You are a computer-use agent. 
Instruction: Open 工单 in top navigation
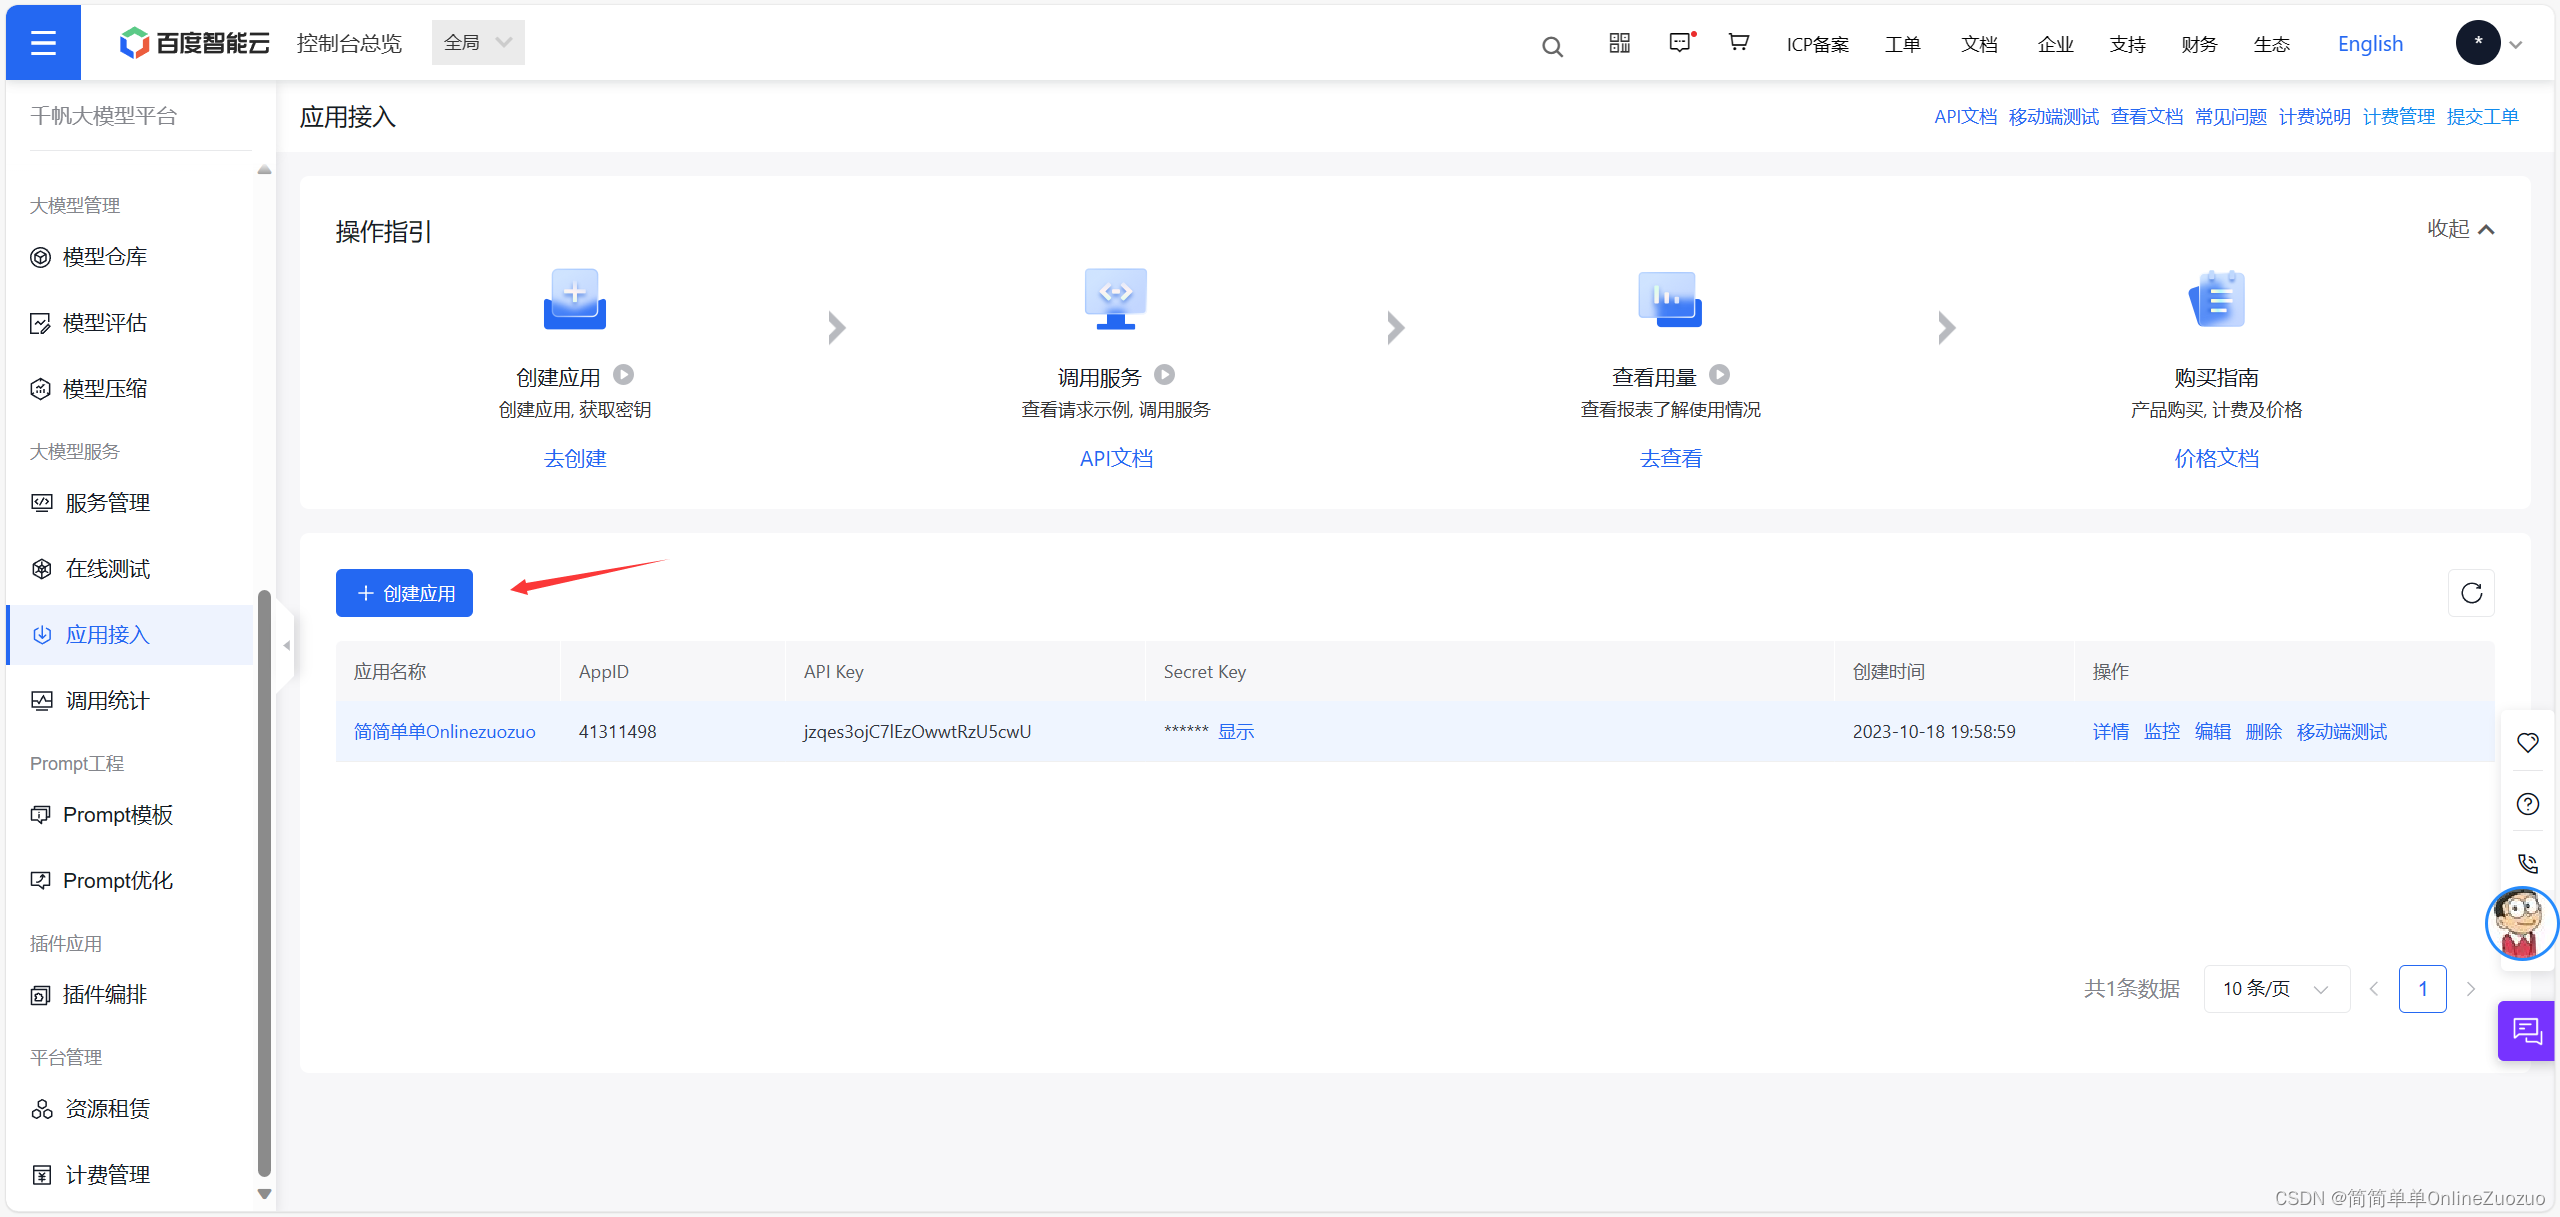[x=1902, y=44]
